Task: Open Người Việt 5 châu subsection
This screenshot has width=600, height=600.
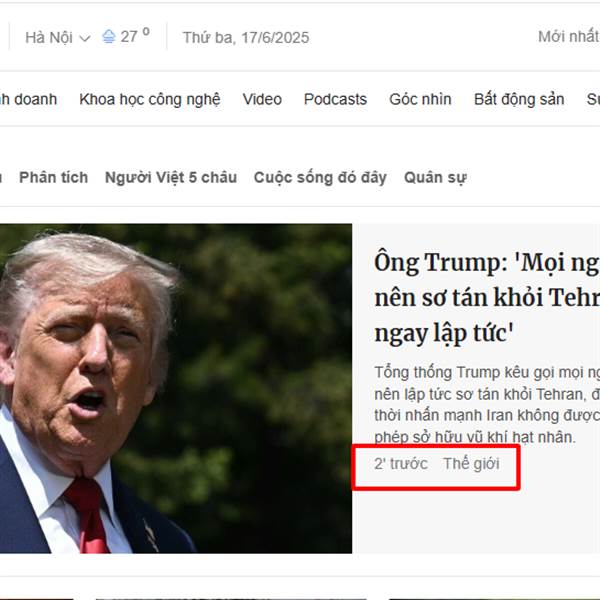Action: tap(171, 178)
